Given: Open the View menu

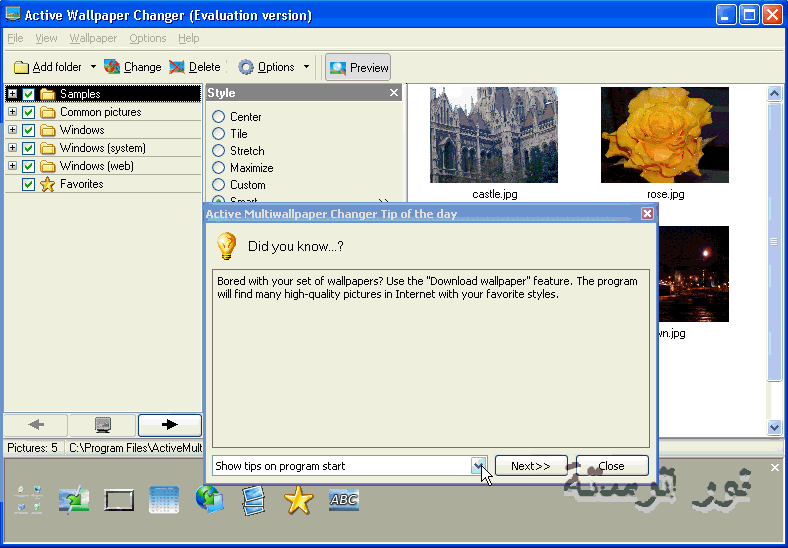Looking at the screenshot, I should click(x=46, y=38).
